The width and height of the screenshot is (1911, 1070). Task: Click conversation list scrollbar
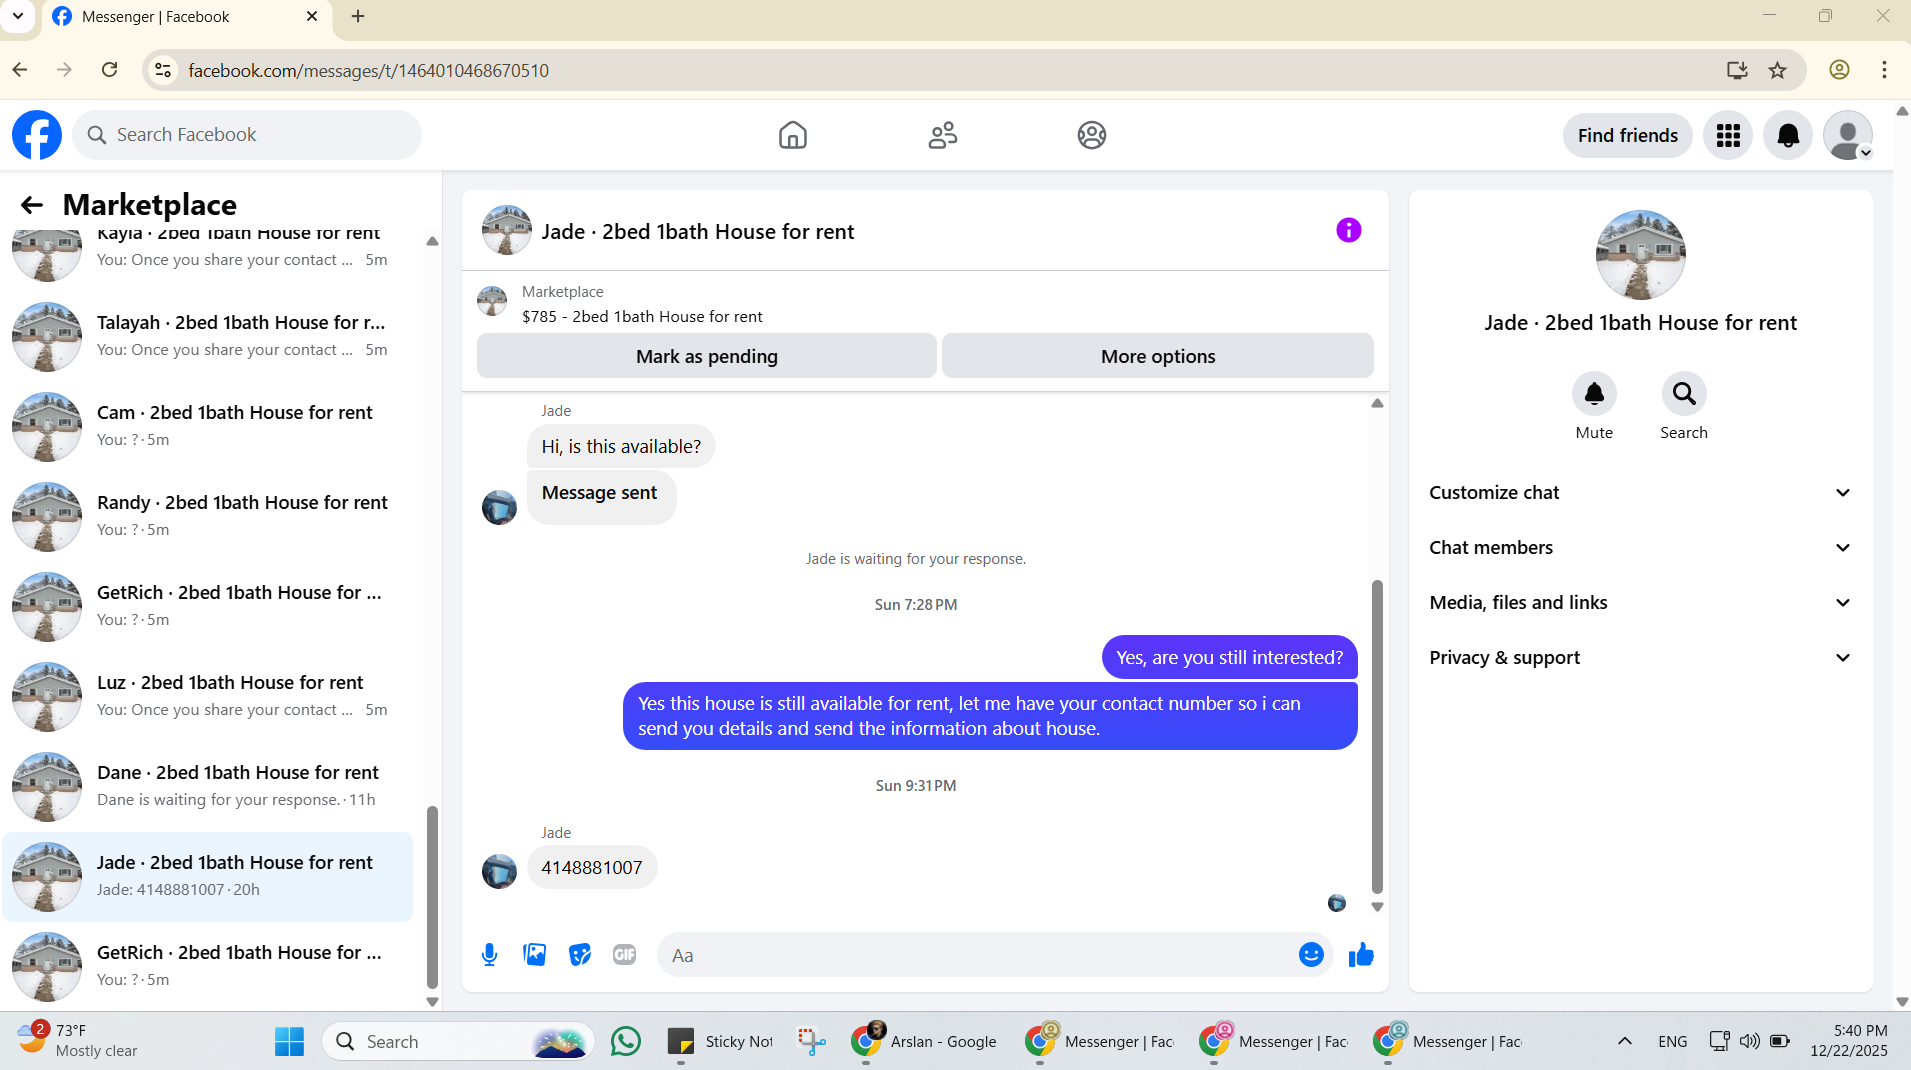point(432,897)
